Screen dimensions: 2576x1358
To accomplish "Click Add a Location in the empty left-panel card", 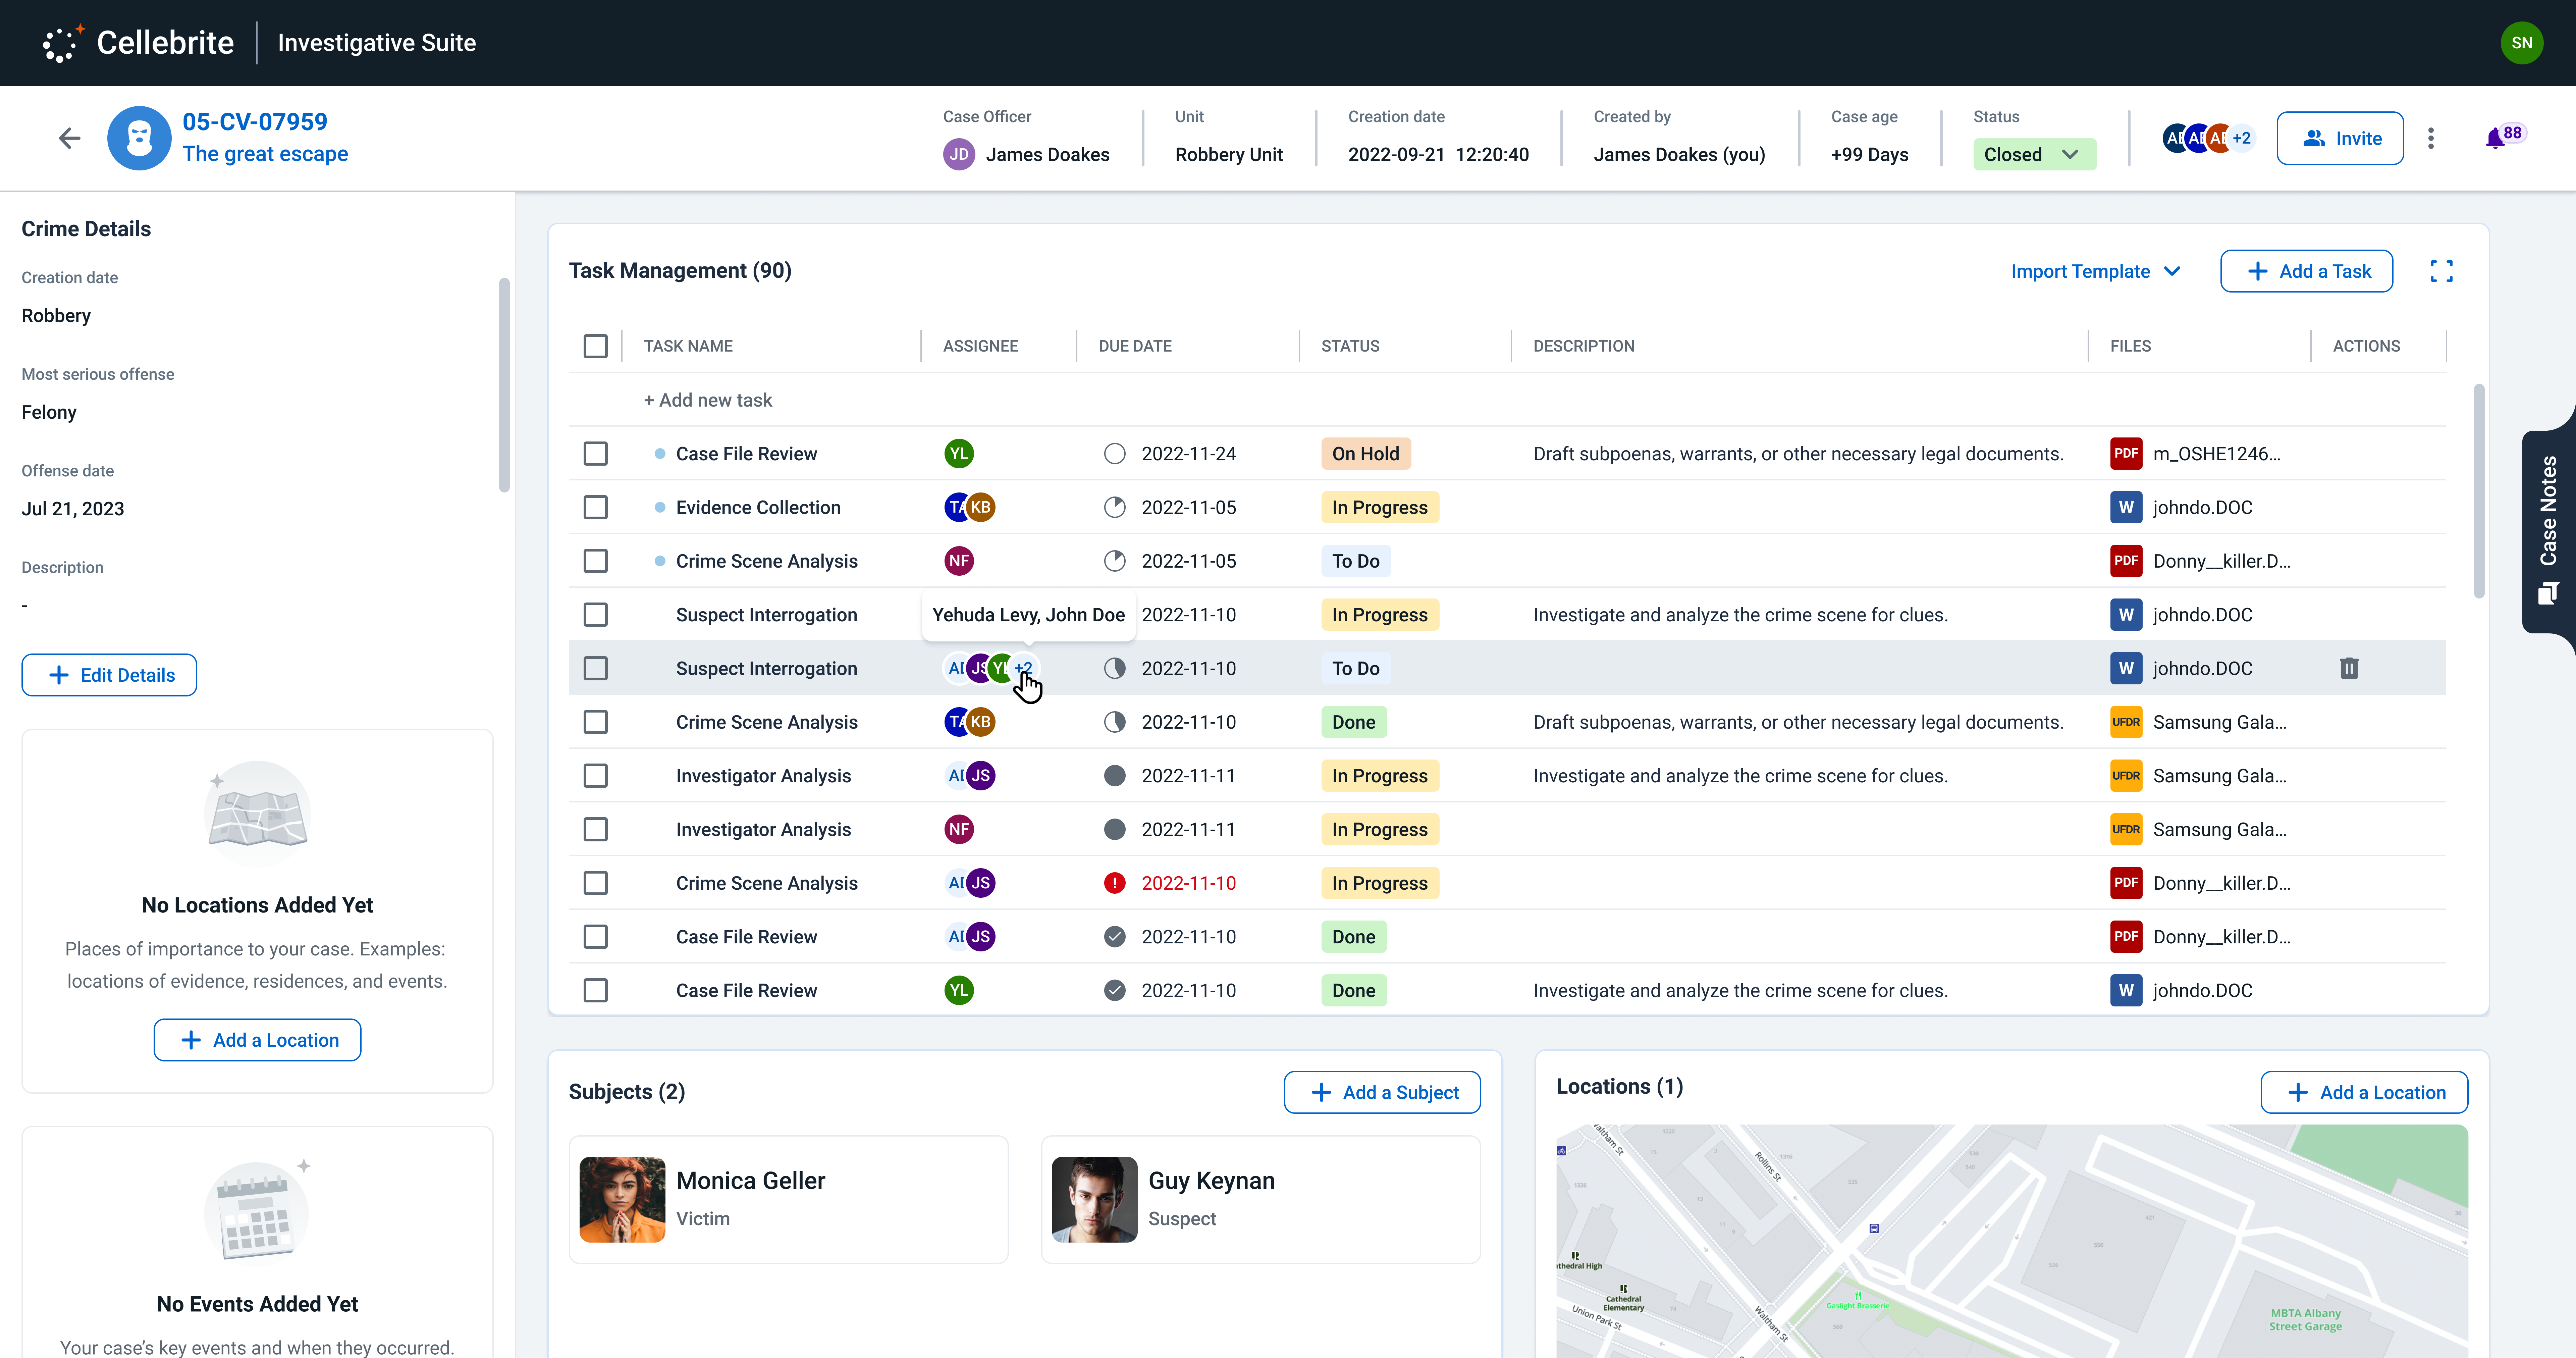I will tap(257, 1040).
